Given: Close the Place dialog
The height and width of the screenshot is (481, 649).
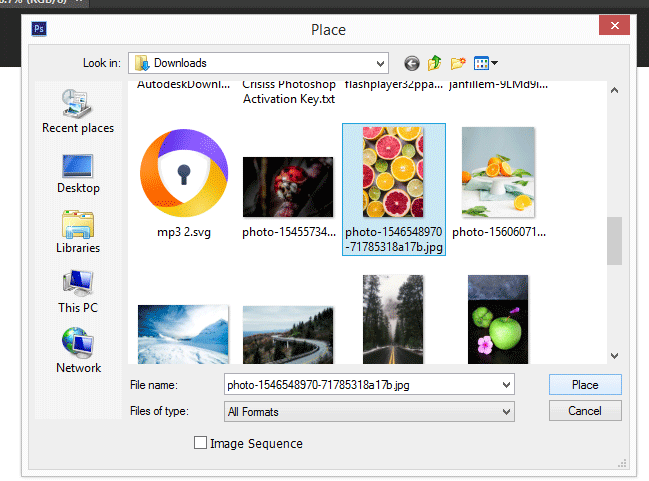Looking at the screenshot, I should tap(614, 26).
